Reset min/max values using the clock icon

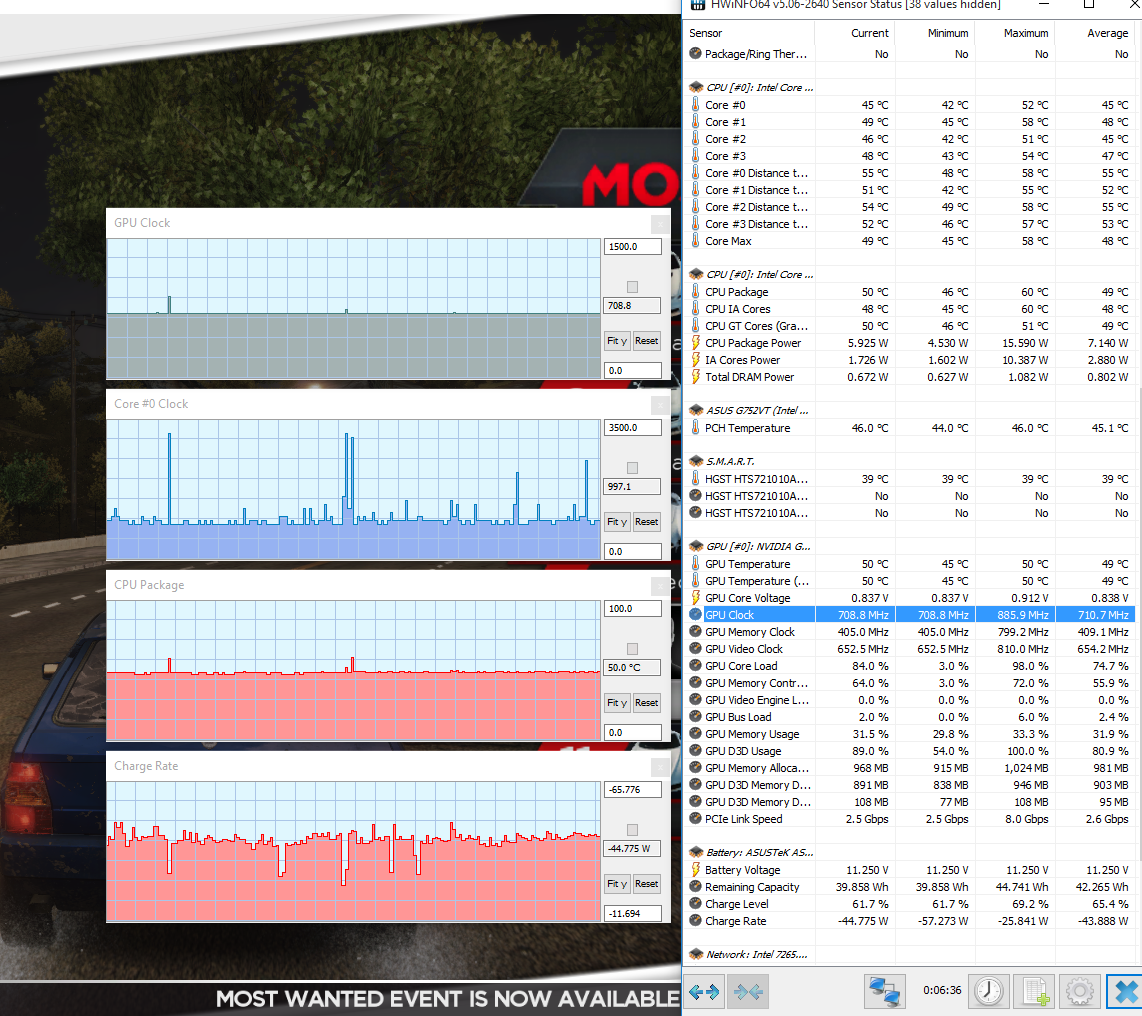[988, 991]
